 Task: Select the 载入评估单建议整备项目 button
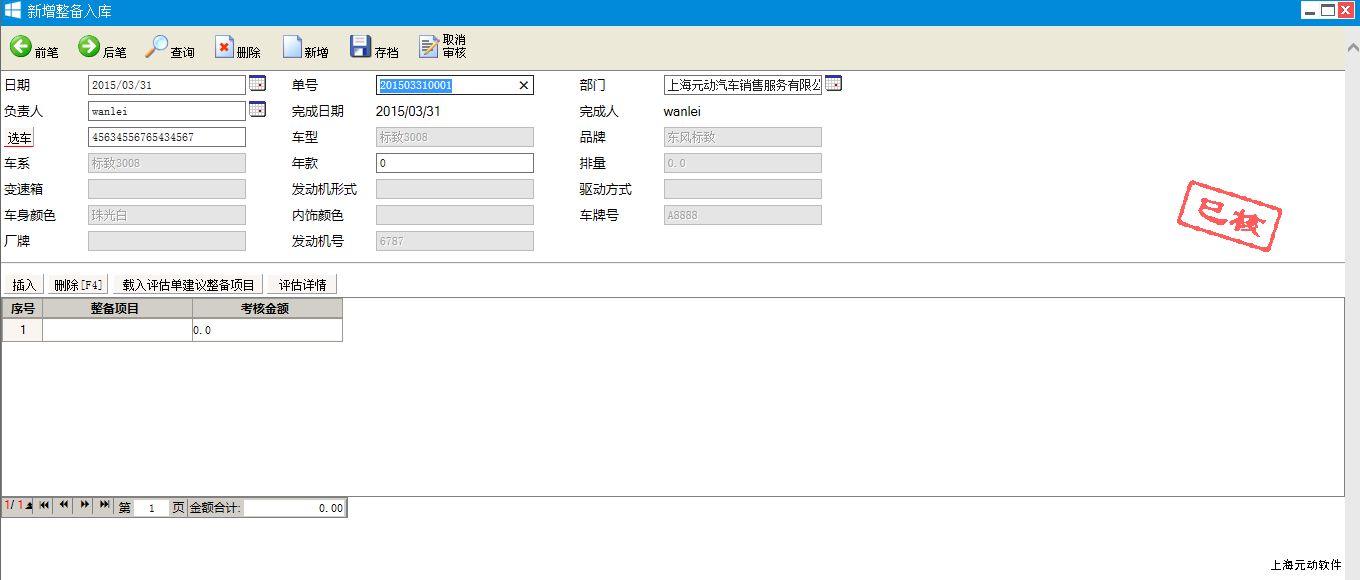(x=189, y=285)
